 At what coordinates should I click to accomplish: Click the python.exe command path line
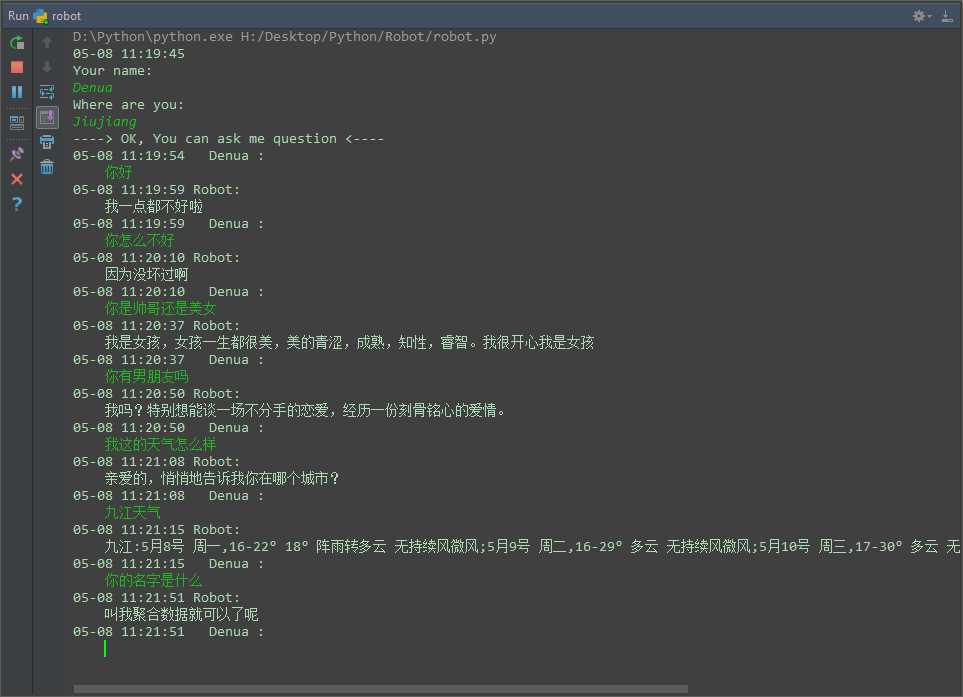(x=284, y=36)
